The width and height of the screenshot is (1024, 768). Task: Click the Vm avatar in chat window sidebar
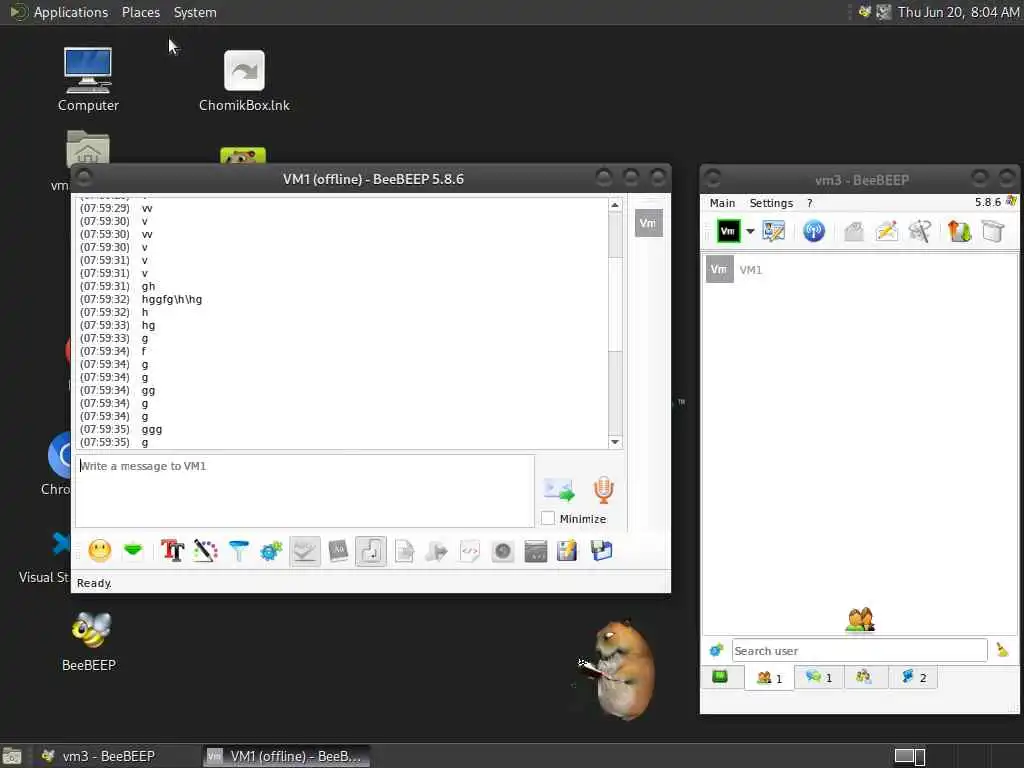coord(648,223)
